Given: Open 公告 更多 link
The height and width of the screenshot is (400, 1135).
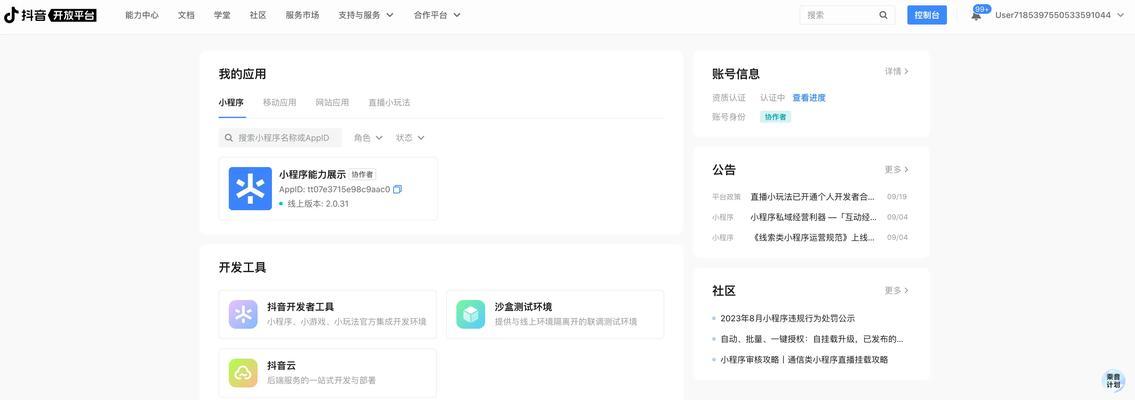Looking at the screenshot, I should pos(896,169).
